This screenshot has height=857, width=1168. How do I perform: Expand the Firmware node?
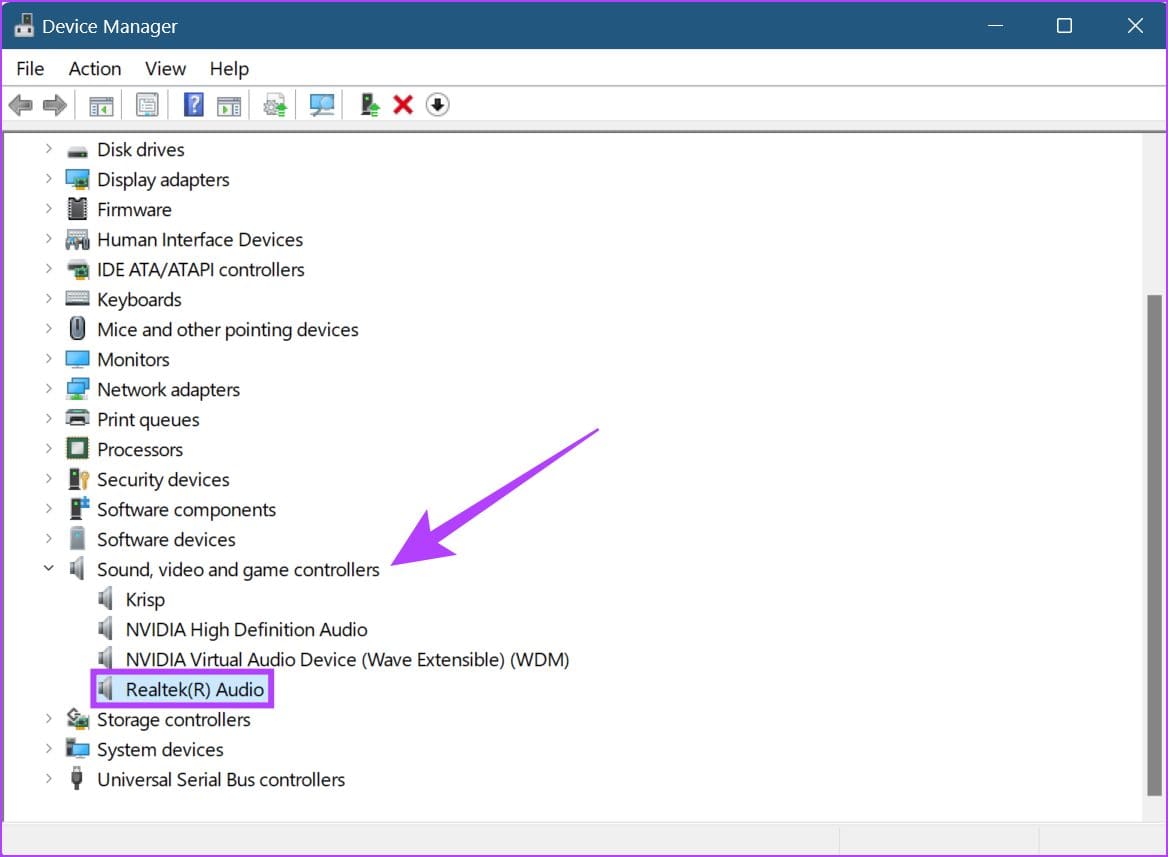[48, 209]
